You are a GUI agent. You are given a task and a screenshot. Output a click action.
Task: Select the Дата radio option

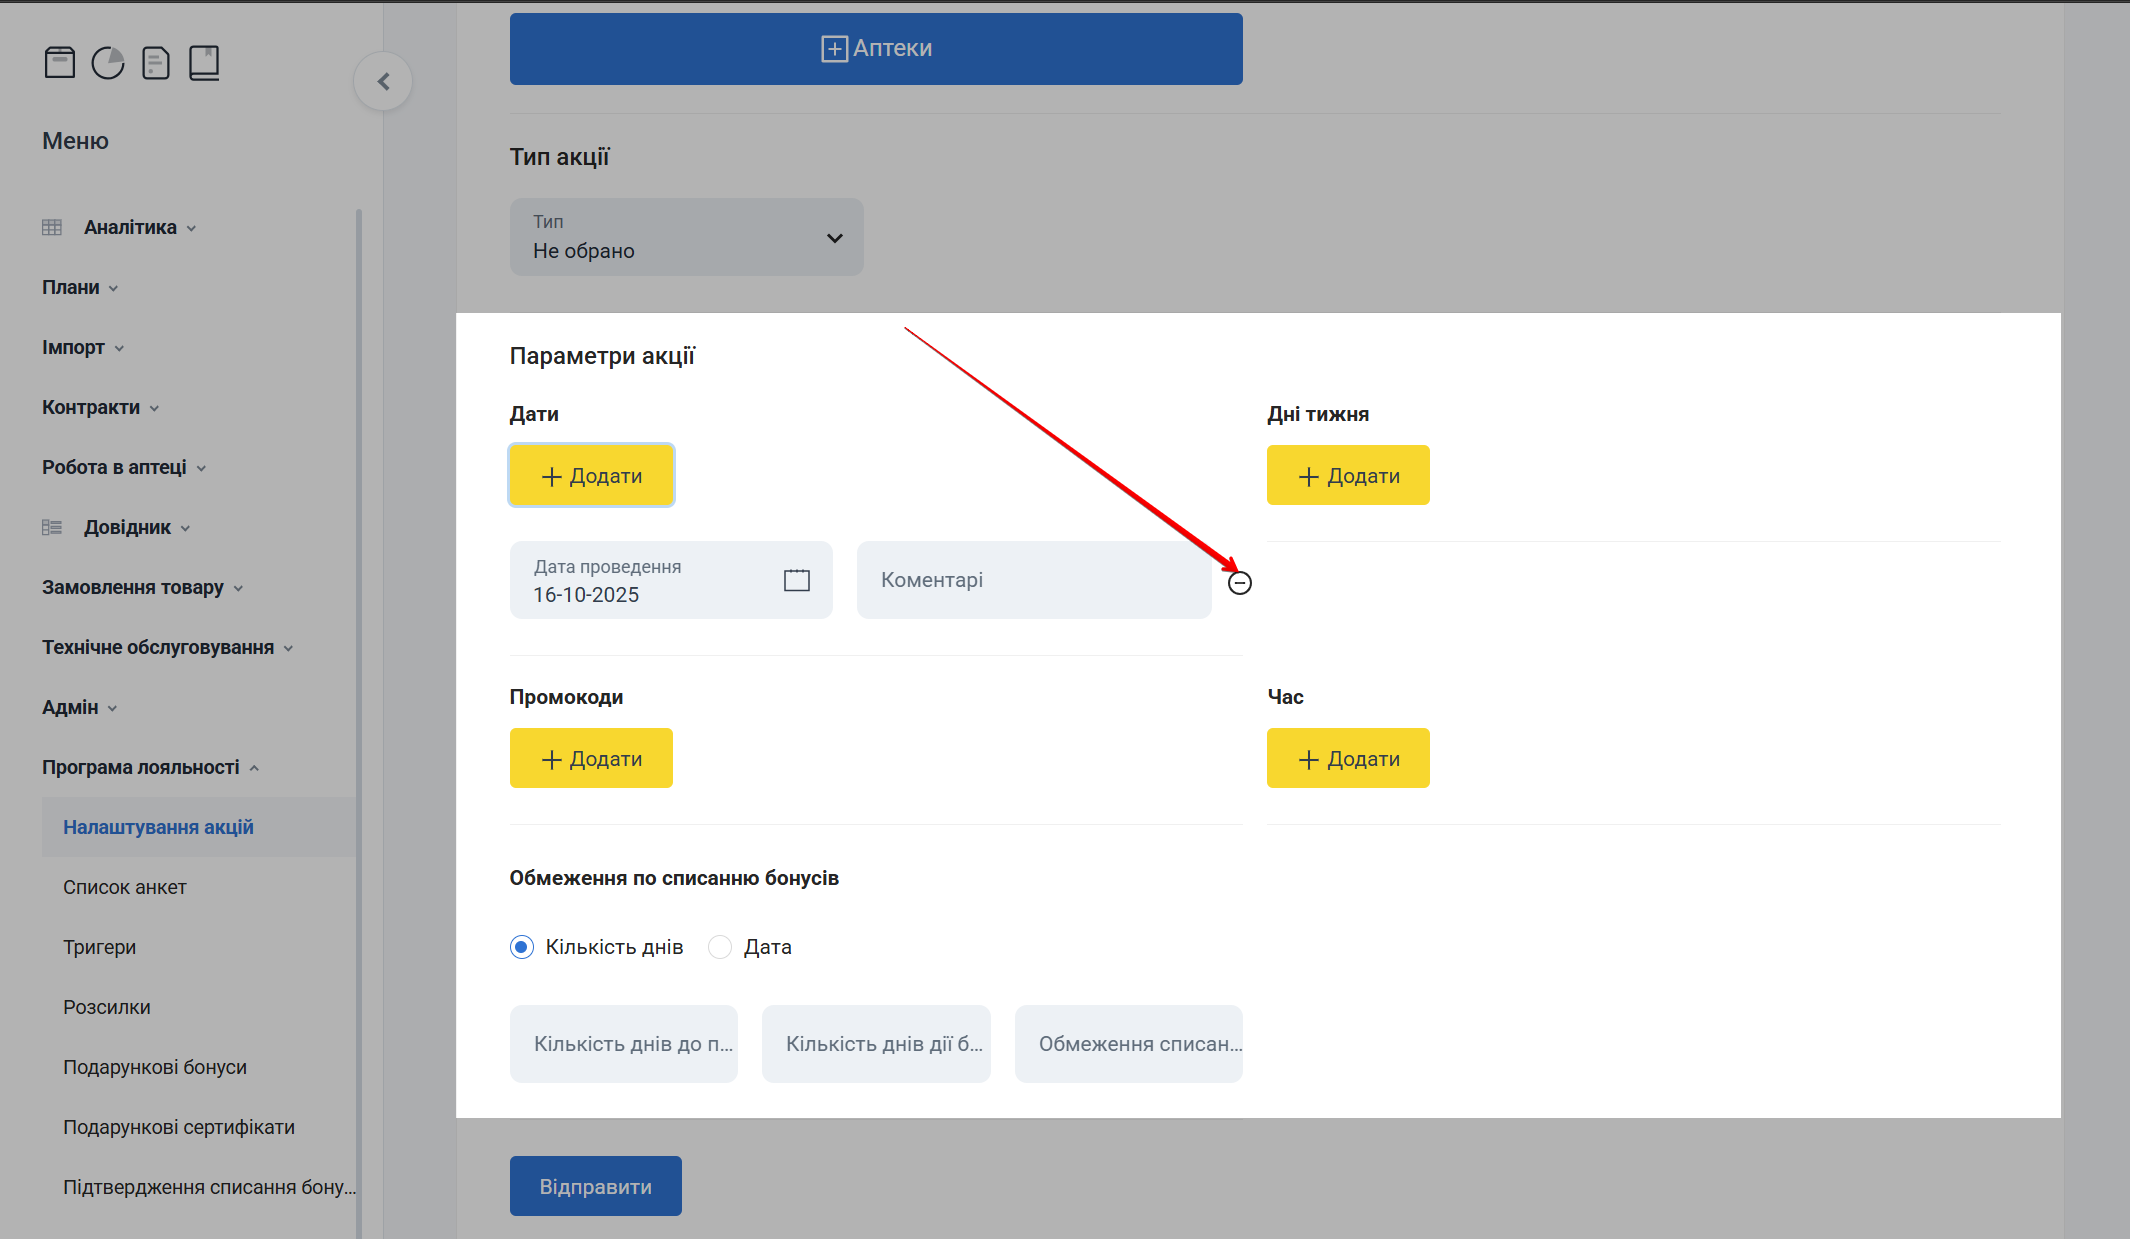(x=720, y=947)
